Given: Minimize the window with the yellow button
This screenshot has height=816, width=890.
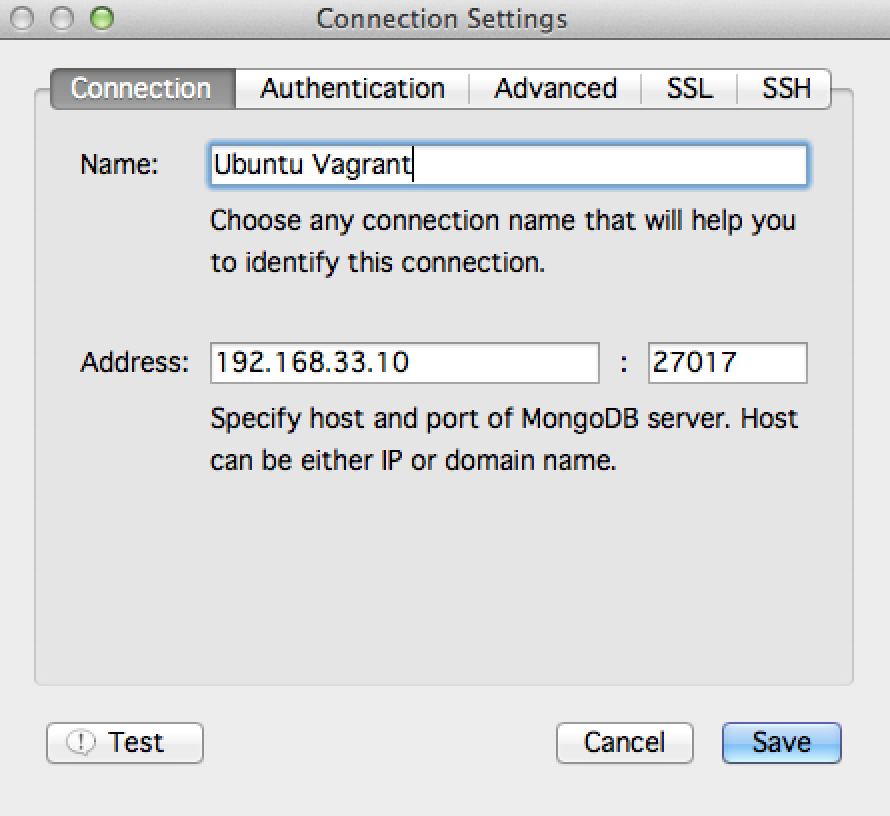Looking at the screenshot, I should (61, 18).
